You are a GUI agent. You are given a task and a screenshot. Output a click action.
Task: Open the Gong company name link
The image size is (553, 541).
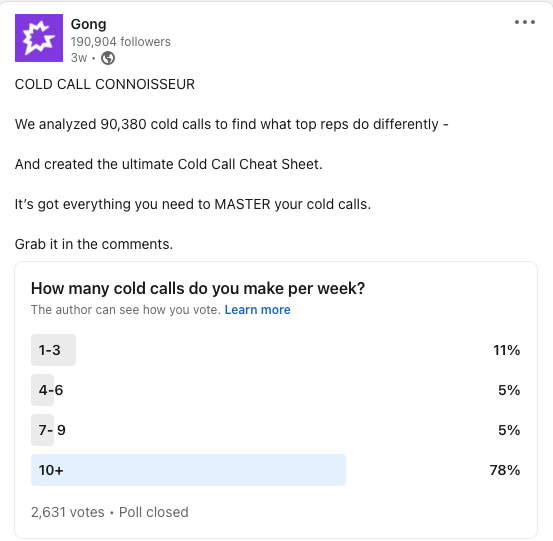pos(89,24)
